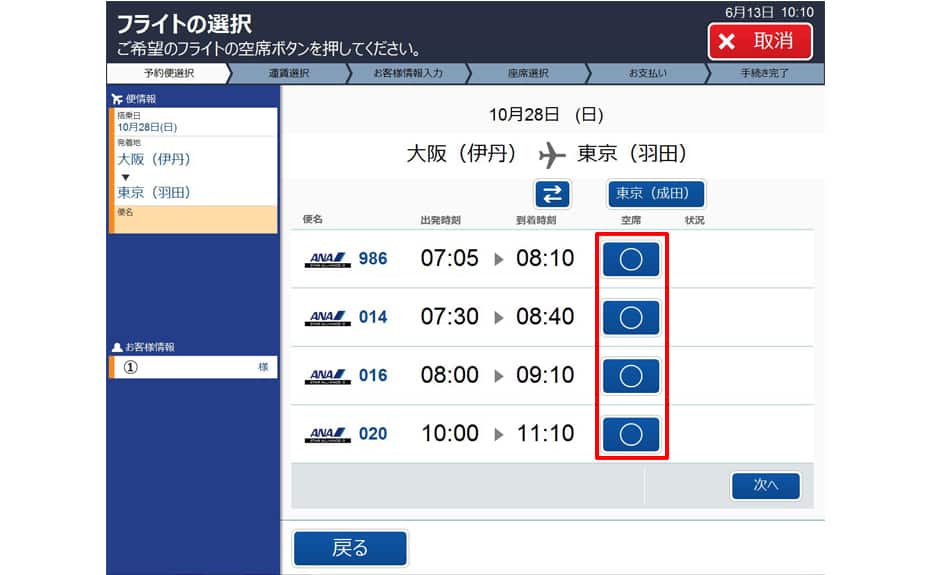Select passenger 1 in お客様情報 panel

point(193,367)
